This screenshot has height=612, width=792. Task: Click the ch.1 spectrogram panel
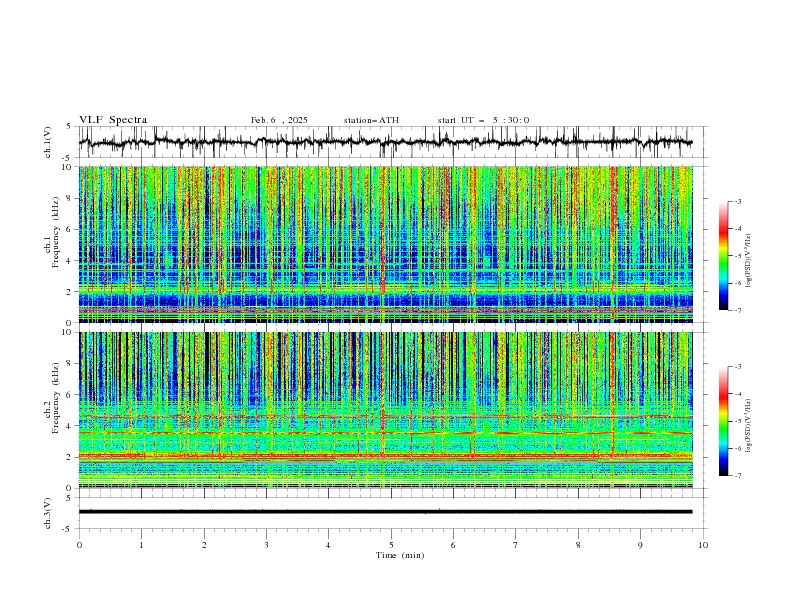point(386,244)
